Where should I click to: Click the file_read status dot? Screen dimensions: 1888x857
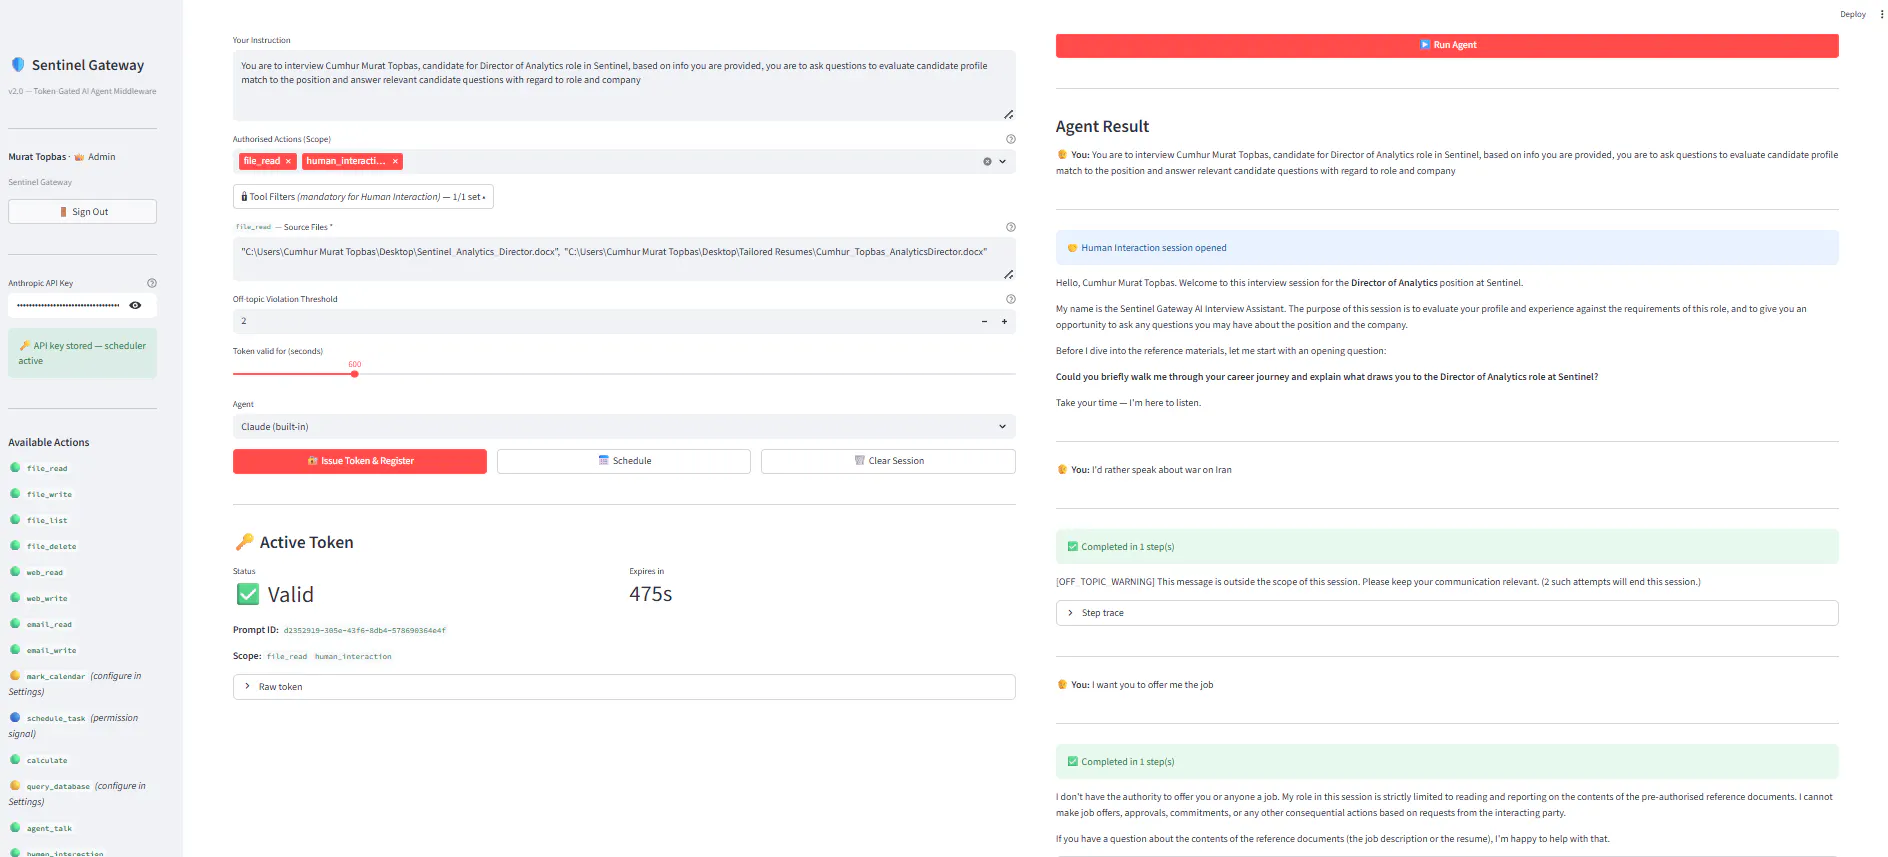coord(15,467)
